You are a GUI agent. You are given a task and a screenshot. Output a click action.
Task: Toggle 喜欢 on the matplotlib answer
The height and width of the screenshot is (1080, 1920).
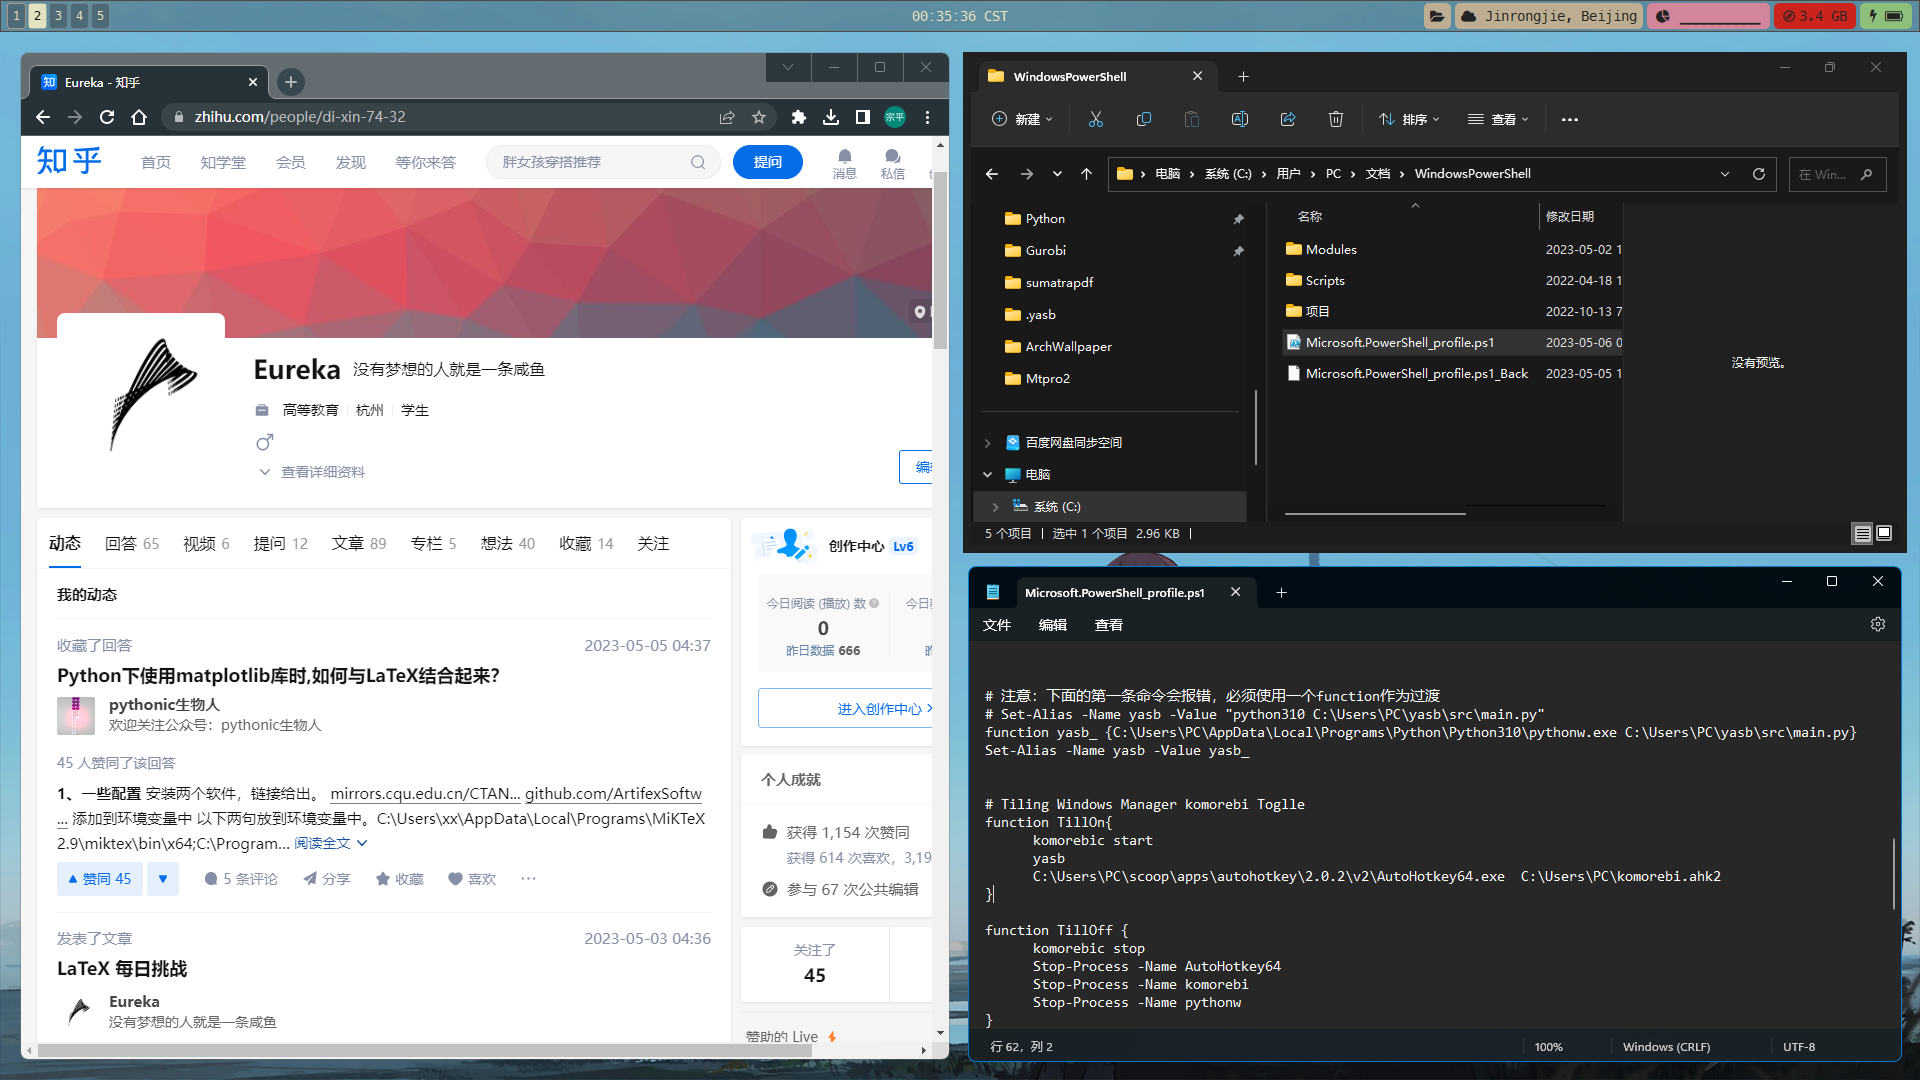click(472, 878)
